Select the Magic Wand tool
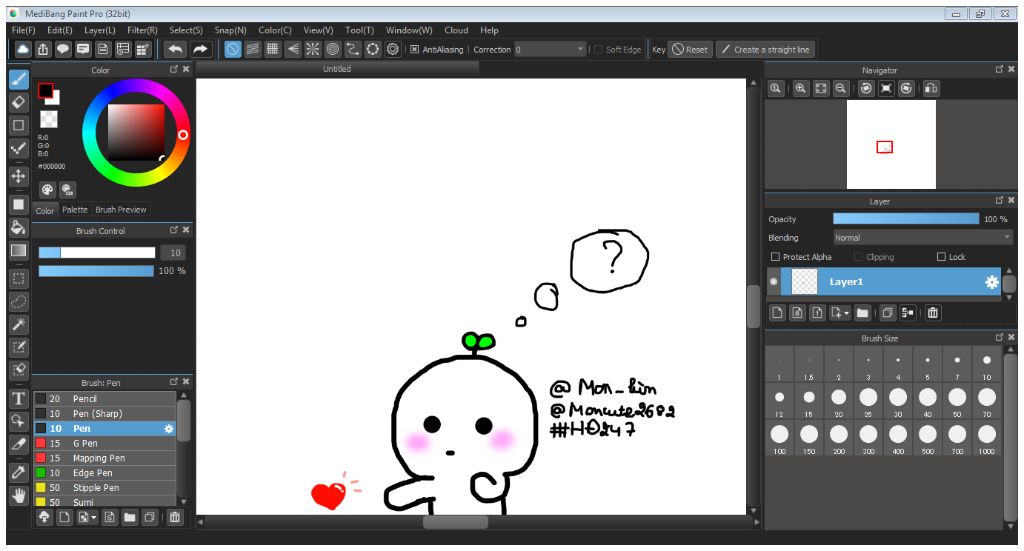Image resolution: width=1024 pixels, height=551 pixels. point(18,324)
